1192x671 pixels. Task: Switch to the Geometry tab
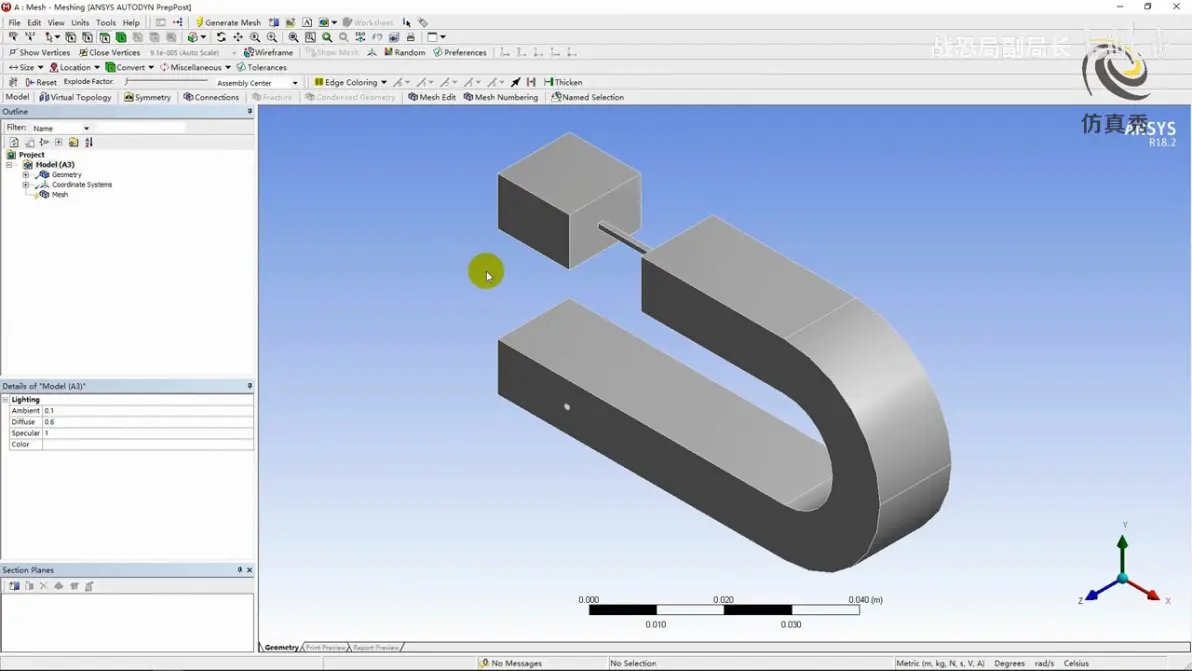pyautogui.click(x=281, y=647)
